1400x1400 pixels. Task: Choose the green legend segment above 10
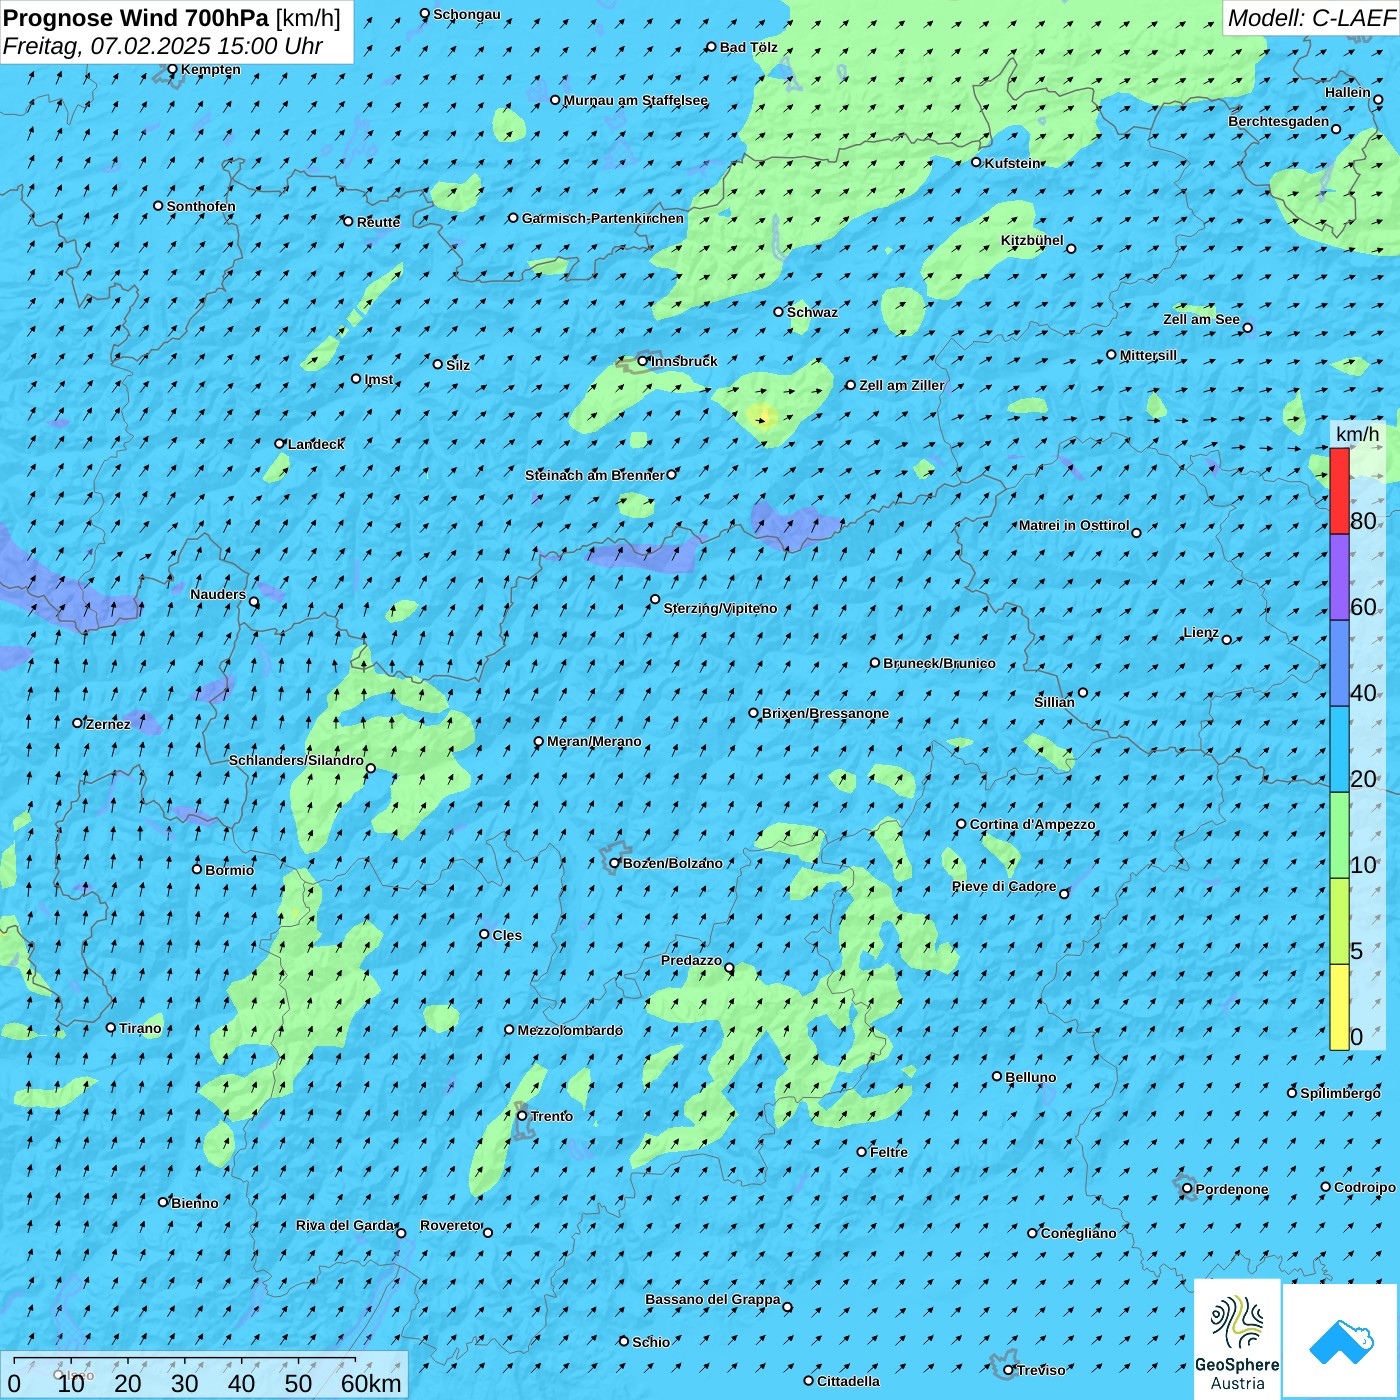[x=1339, y=835]
